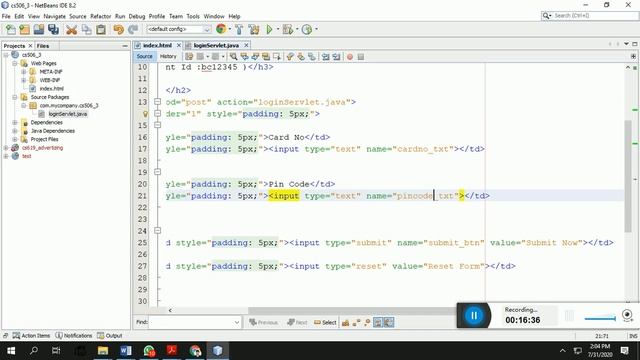Screen dimensions: 640x360
Task: Toggle Highlight Search in editor toolbar
Action: coord(266,57)
